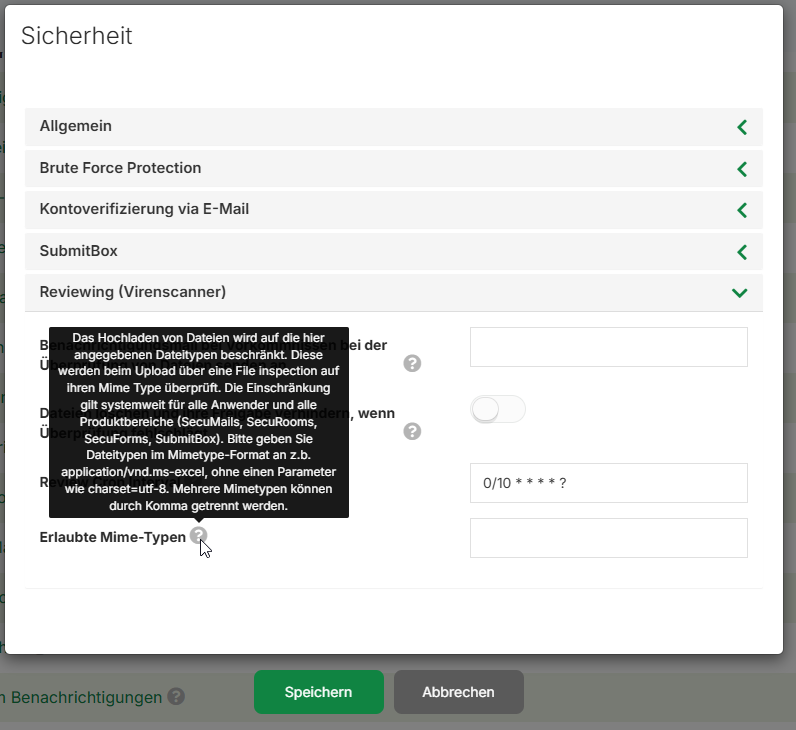Click help icon next to Benachrichtigungen behind dialog
This screenshot has height=730, width=796.
177,697
